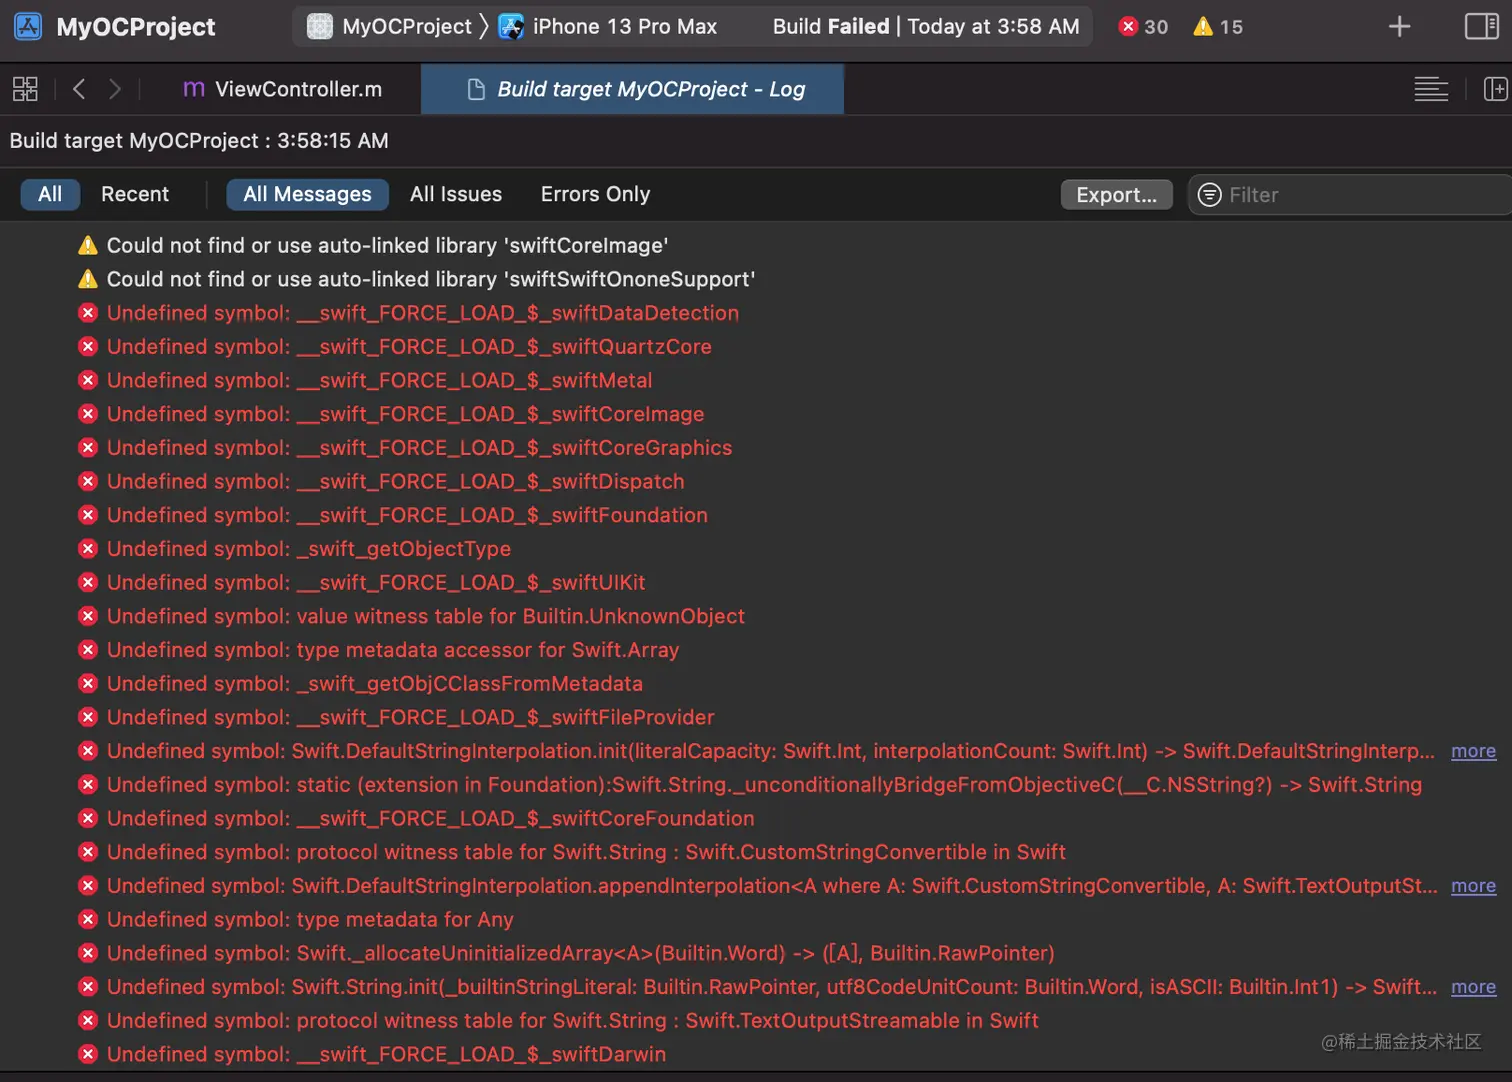Click the Build Failed status text
The width and height of the screenshot is (1512, 1082).
pos(831,27)
